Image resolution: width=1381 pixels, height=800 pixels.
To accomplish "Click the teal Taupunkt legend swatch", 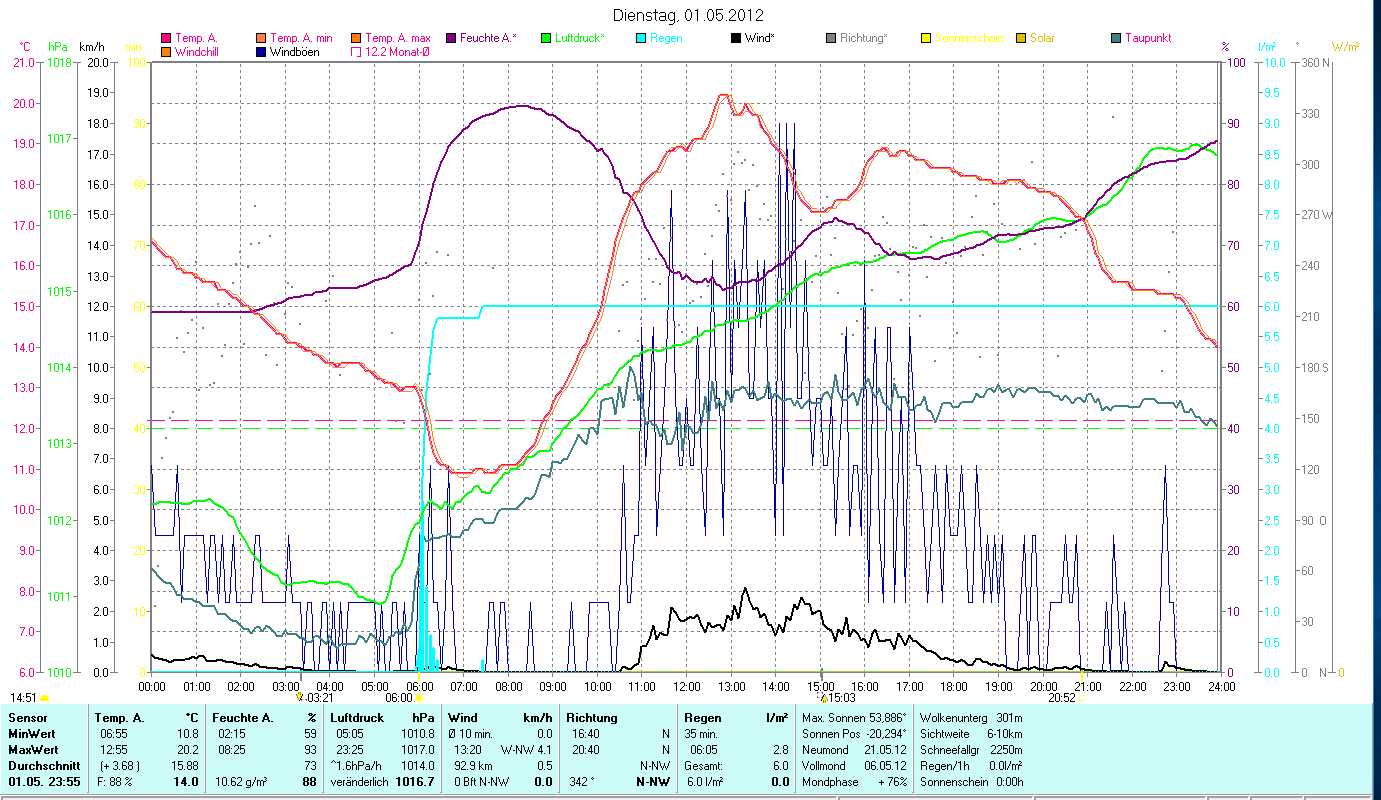I will (x=1116, y=38).
